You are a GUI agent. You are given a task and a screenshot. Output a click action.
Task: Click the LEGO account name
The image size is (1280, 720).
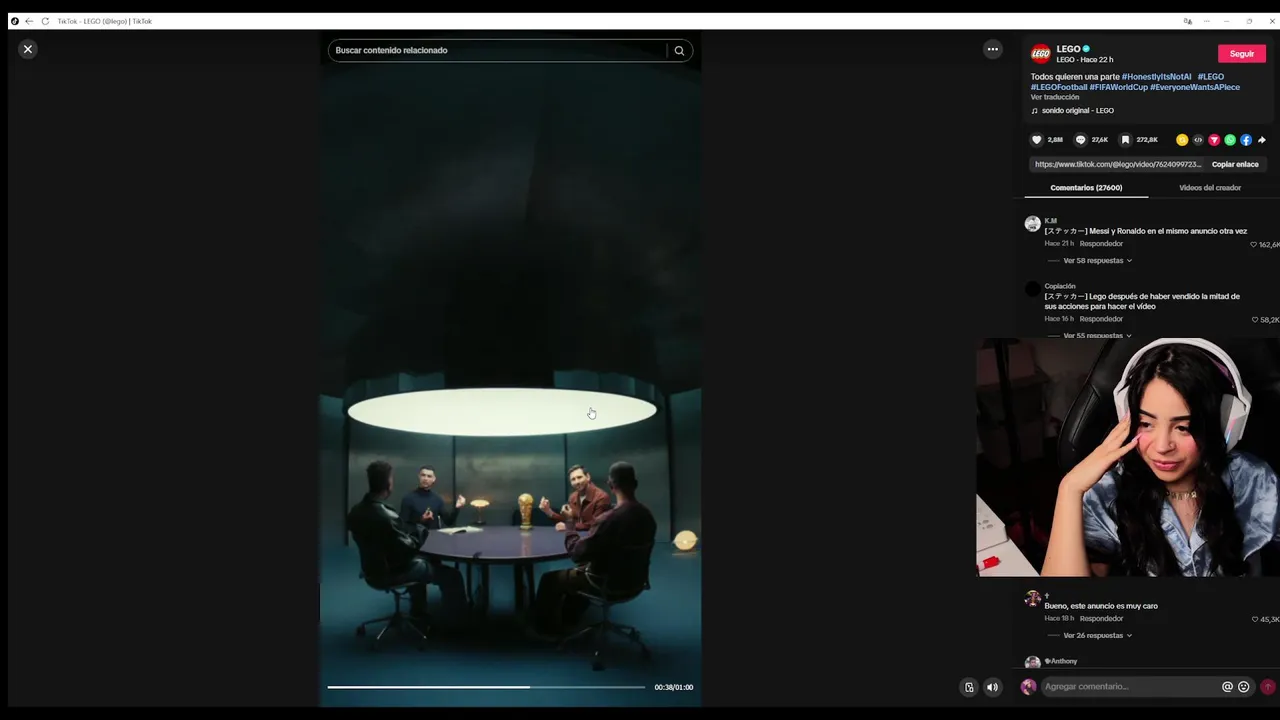[x=1068, y=49]
